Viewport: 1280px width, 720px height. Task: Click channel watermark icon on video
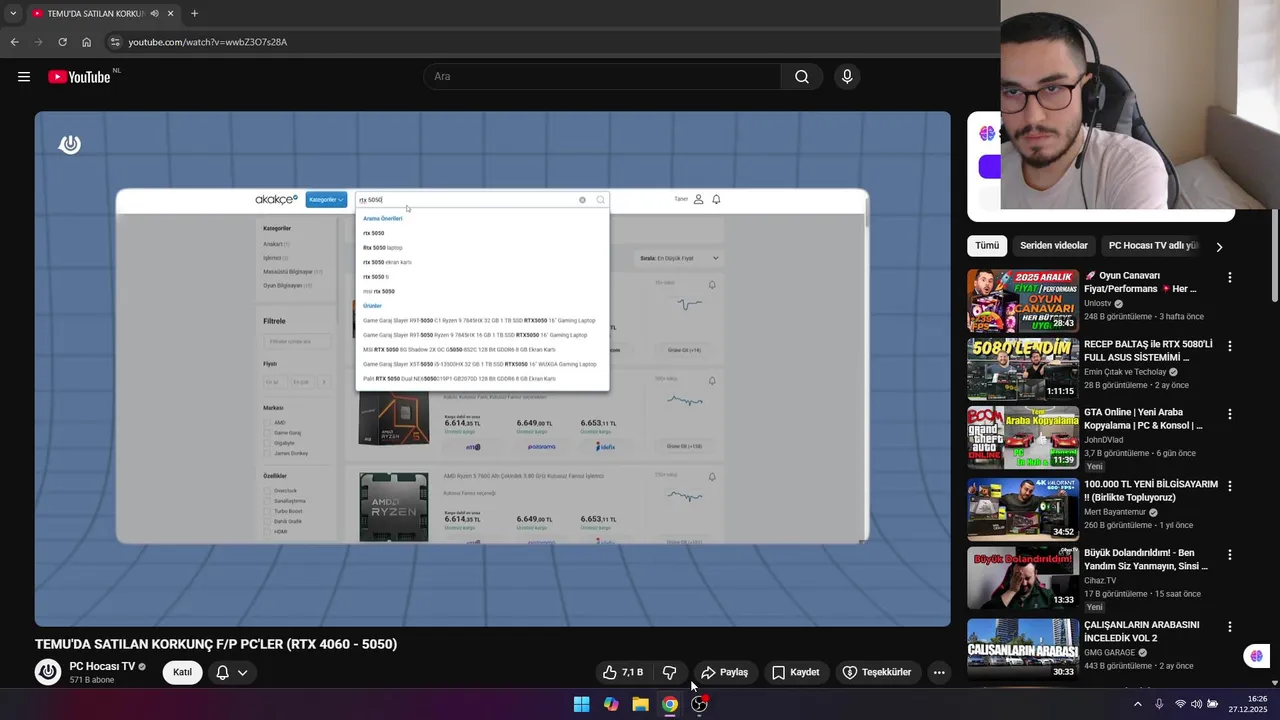pyautogui.click(x=70, y=144)
